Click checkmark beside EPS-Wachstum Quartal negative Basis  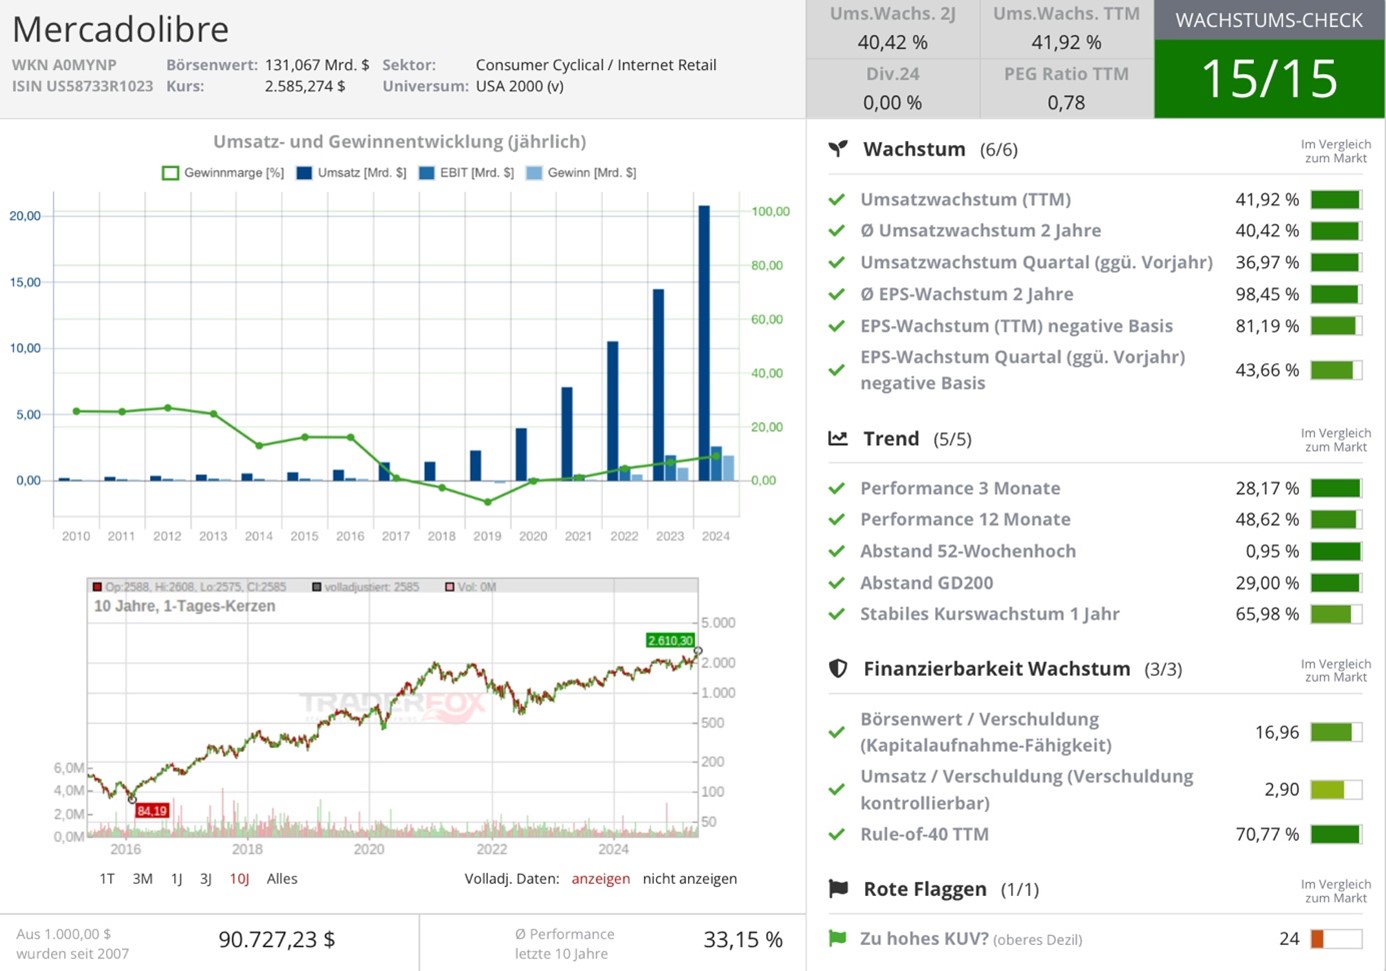[x=837, y=370]
